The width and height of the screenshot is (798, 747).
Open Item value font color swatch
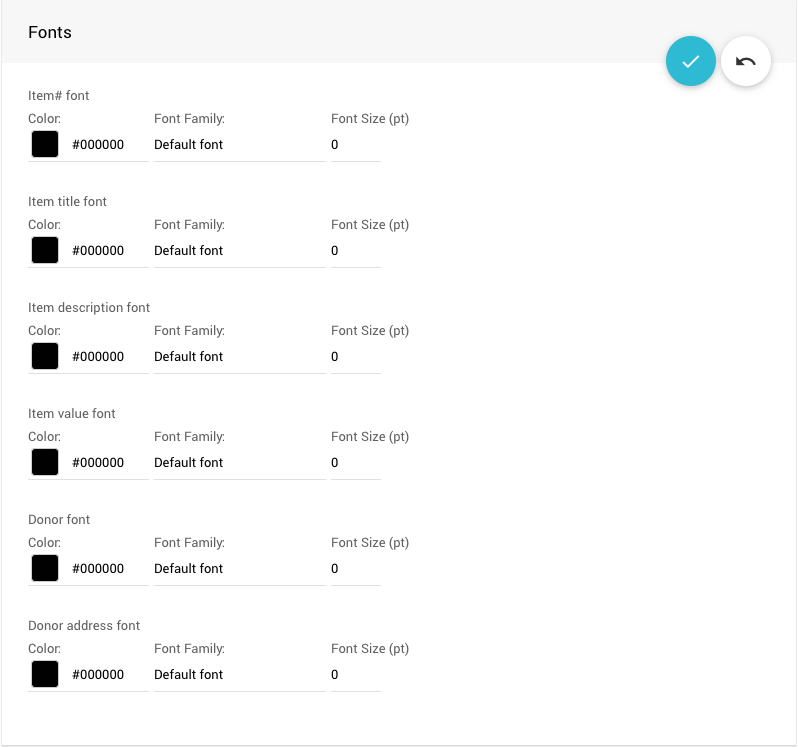point(45,462)
